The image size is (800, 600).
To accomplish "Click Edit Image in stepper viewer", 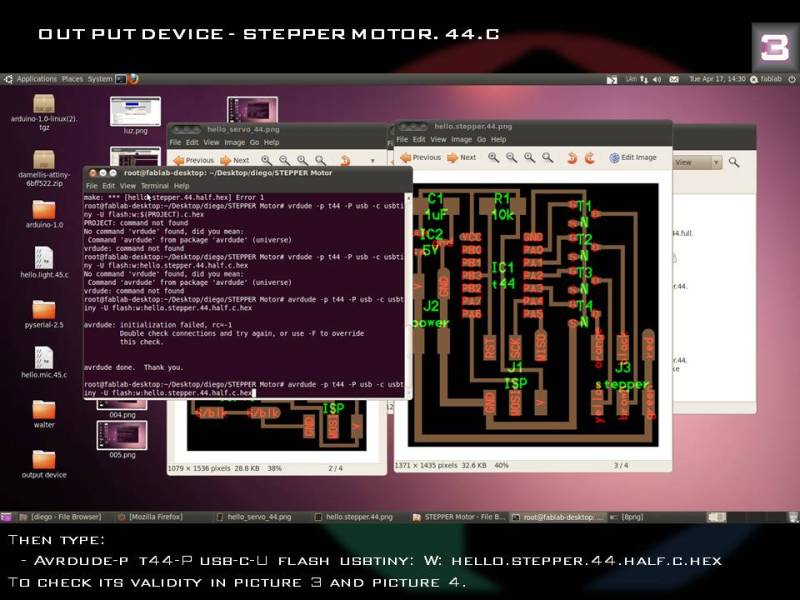I will coord(633,158).
